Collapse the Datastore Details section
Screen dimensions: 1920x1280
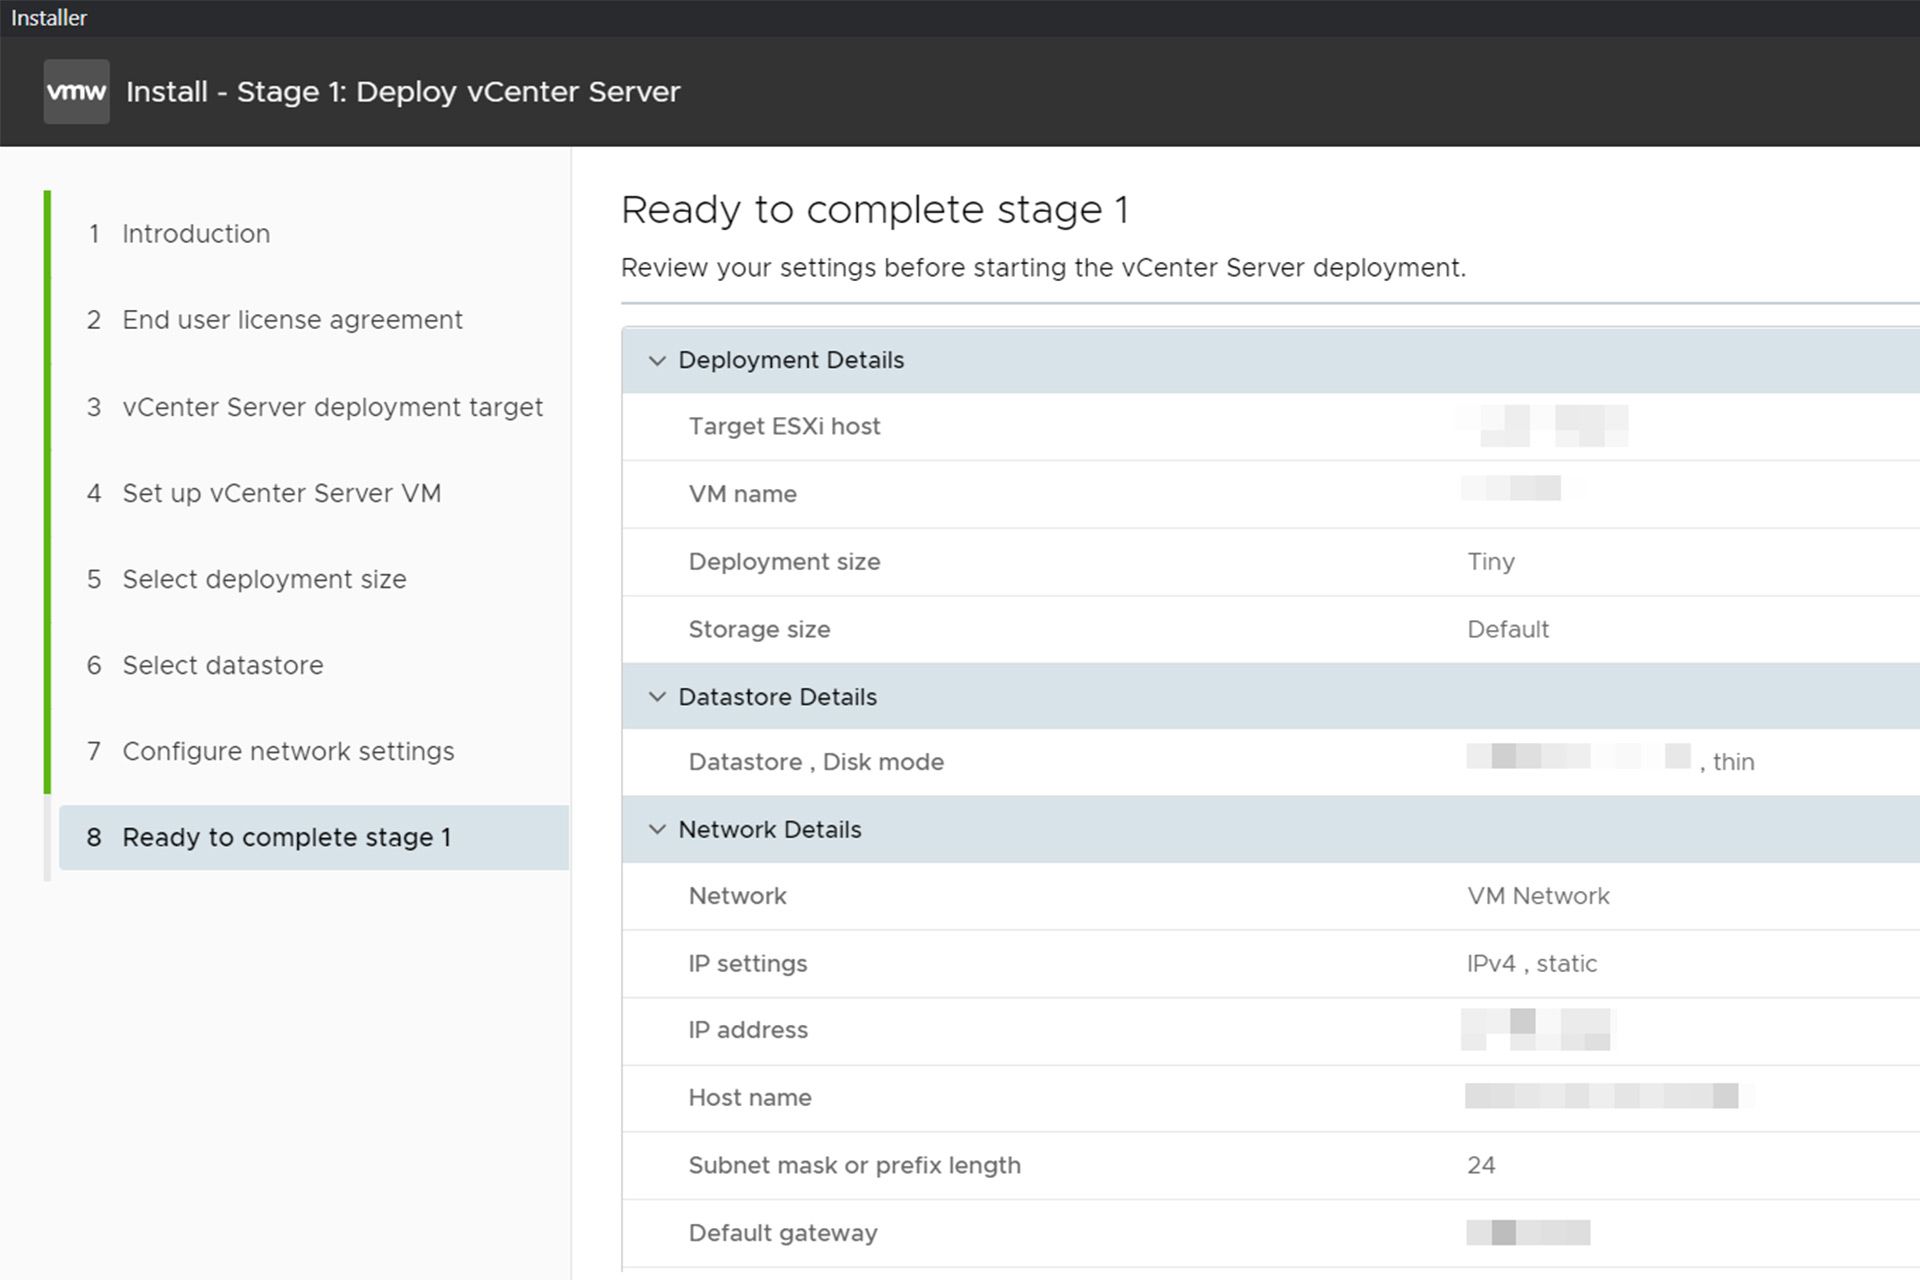[x=657, y=697]
